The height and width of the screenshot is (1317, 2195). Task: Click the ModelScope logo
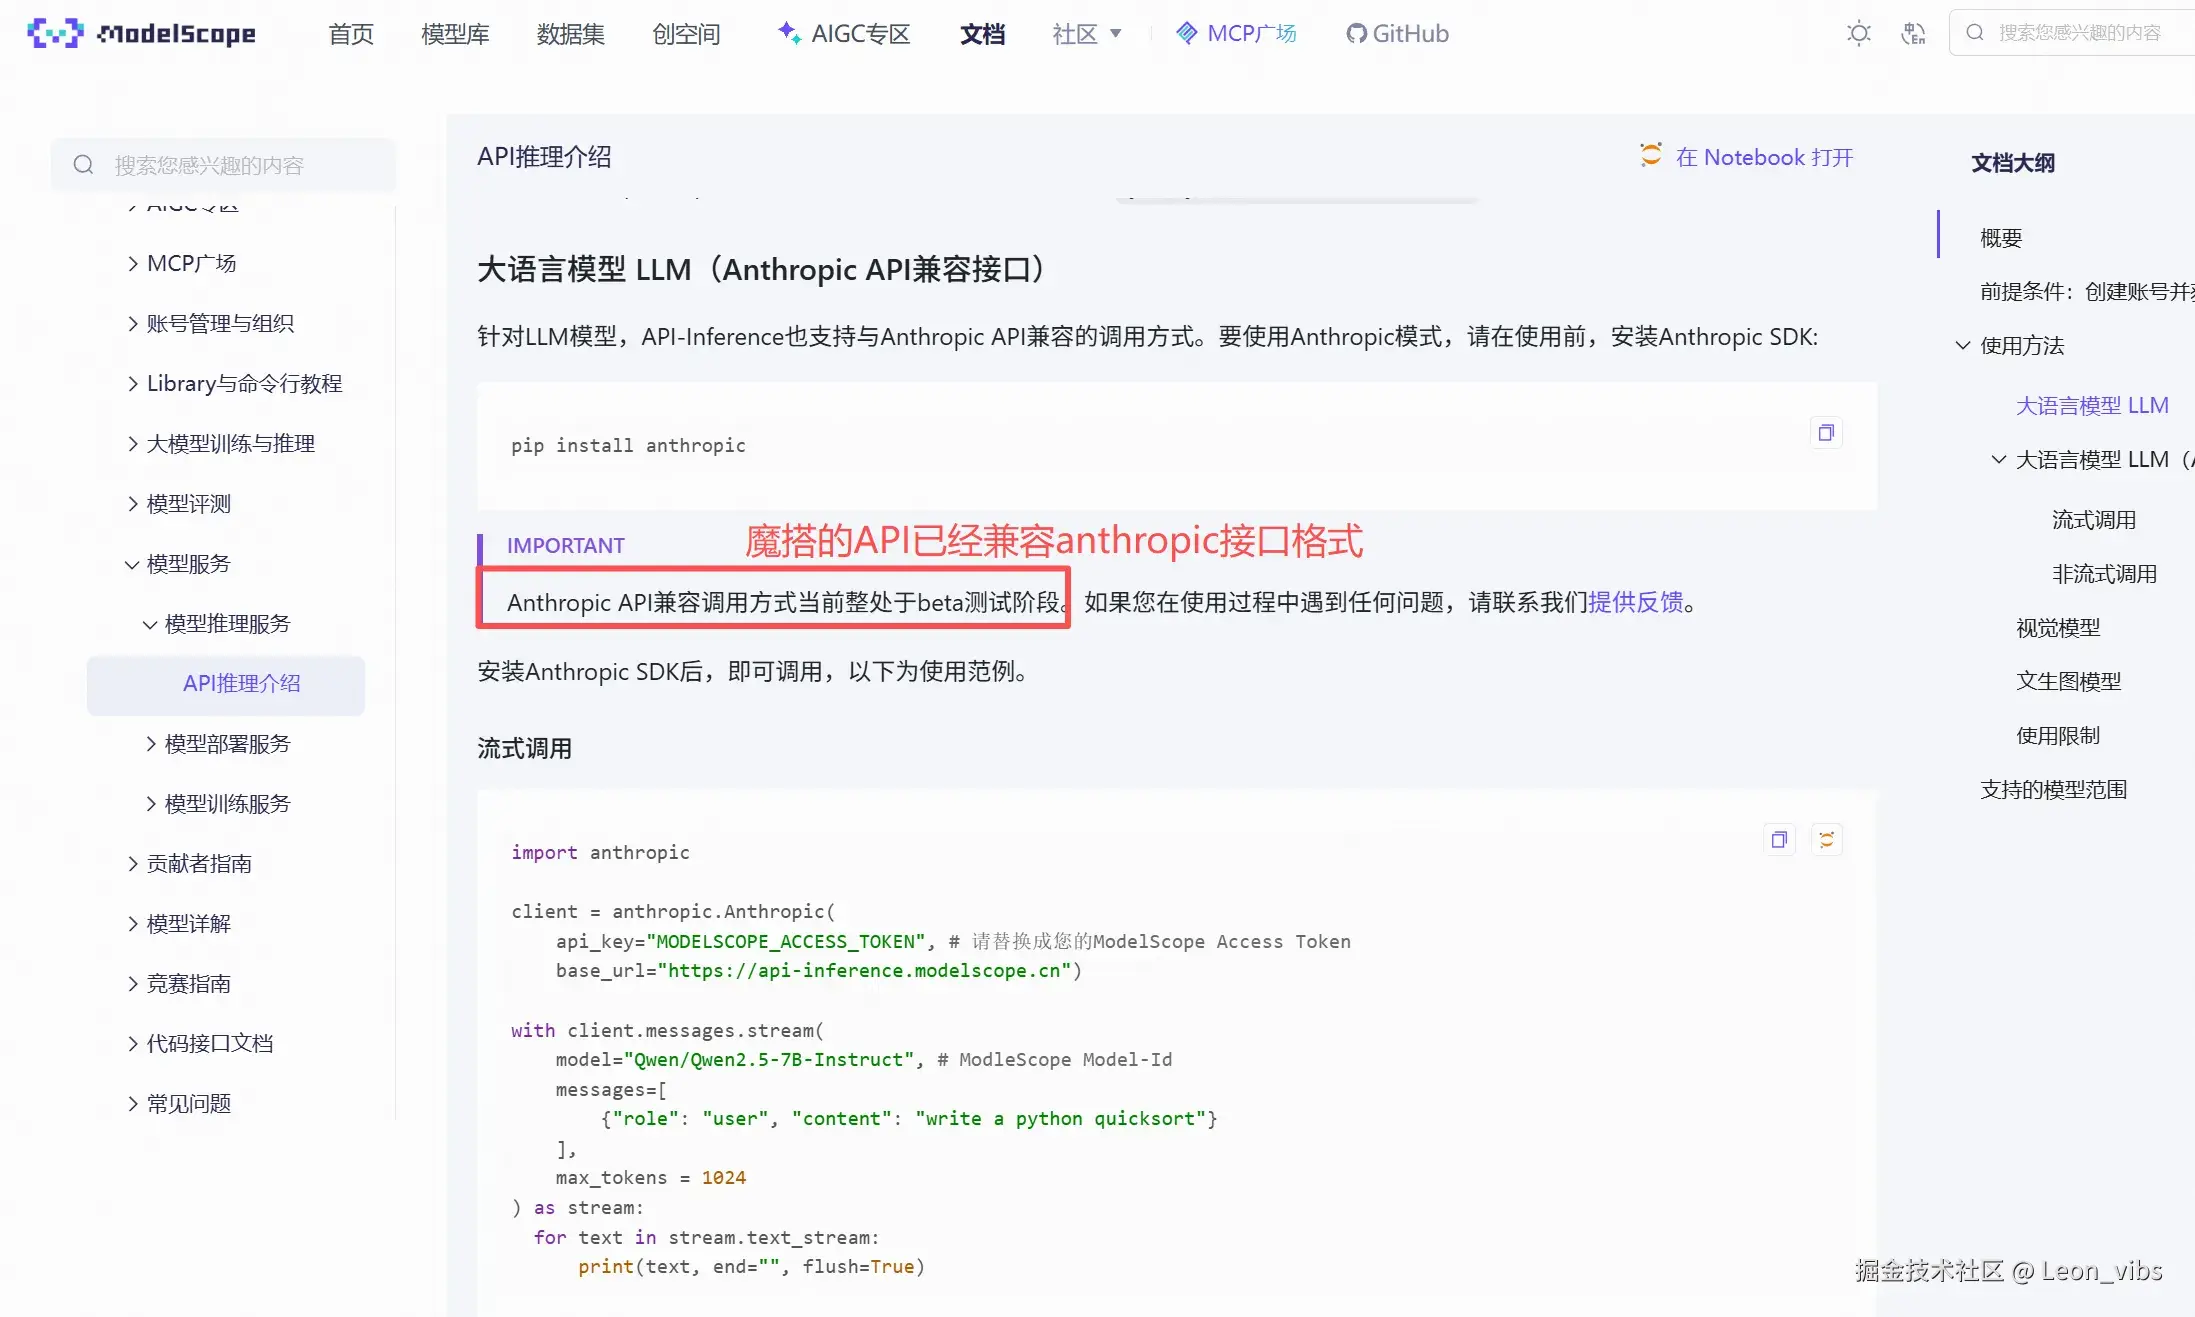point(141,33)
